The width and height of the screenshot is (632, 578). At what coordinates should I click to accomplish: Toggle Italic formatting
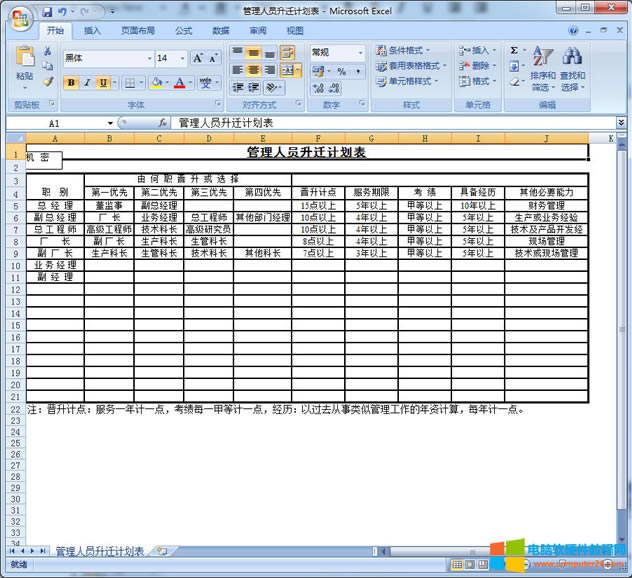(x=87, y=83)
